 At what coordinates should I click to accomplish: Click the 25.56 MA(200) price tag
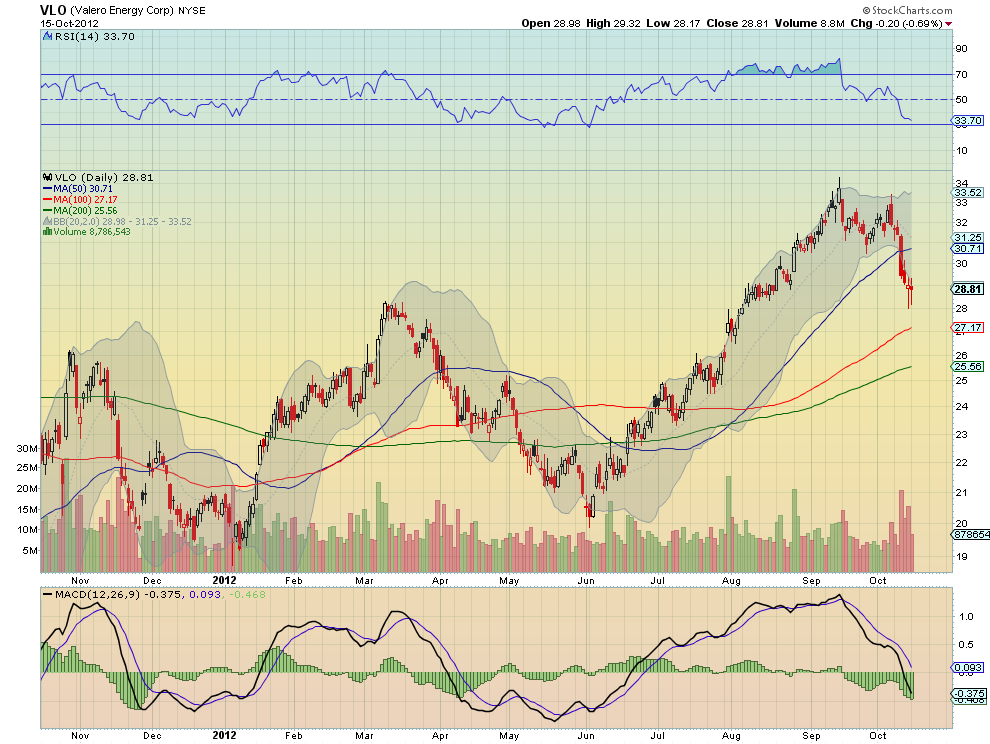[x=967, y=366]
